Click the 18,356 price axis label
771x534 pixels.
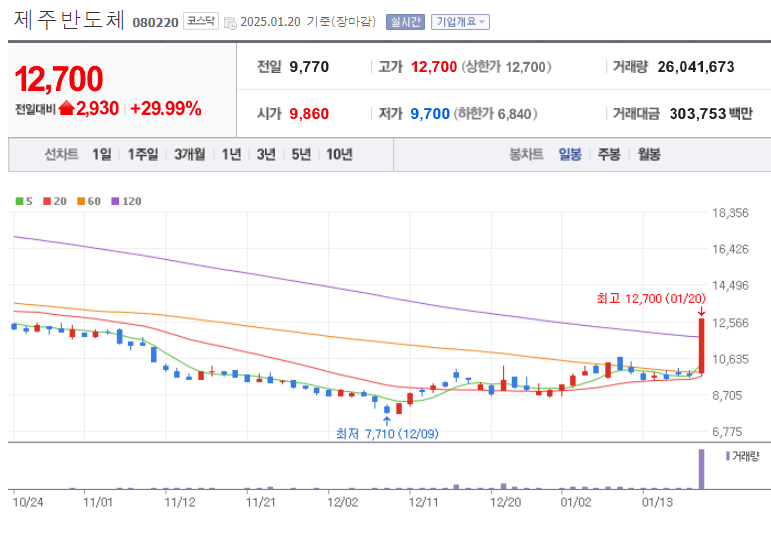[x=730, y=213]
